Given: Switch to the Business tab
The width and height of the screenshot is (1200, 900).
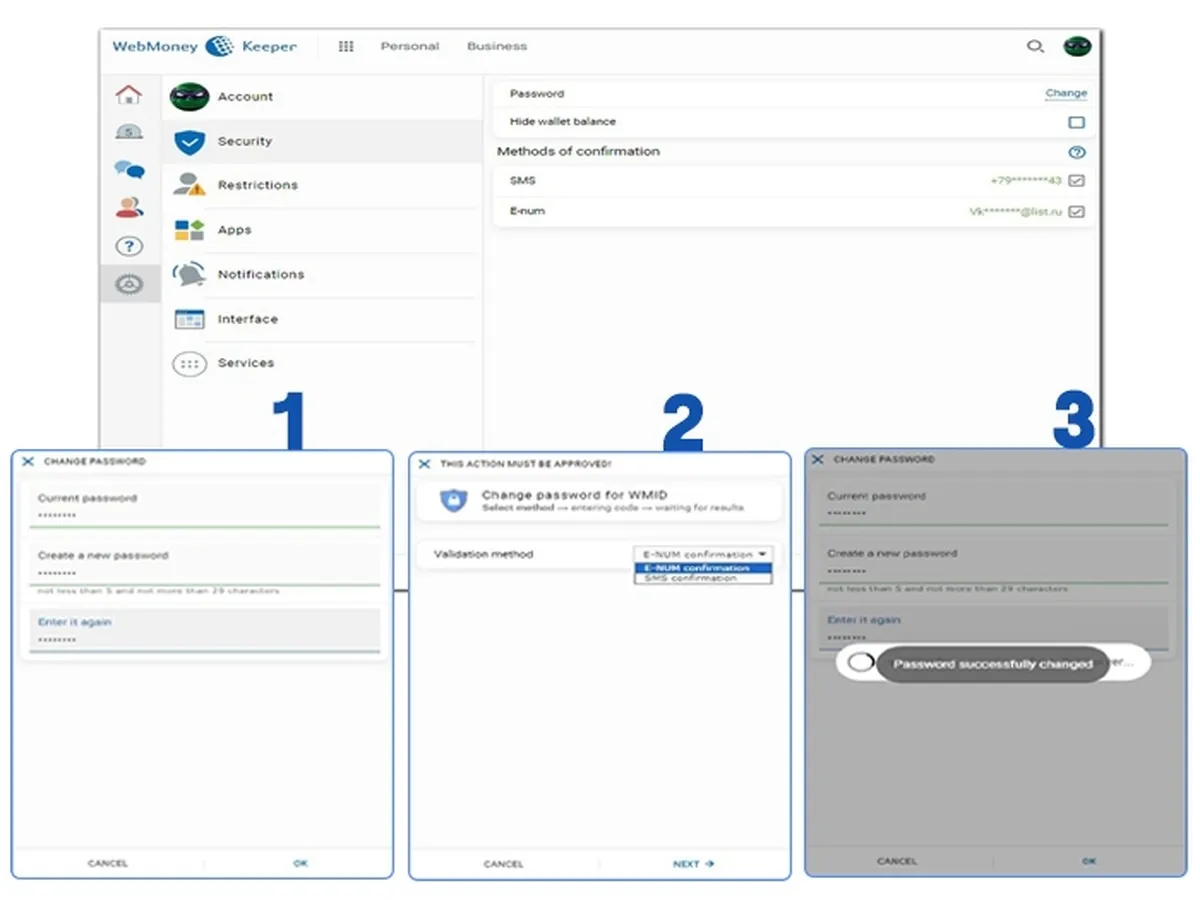Looking at the screenshot, I should coord(496,46).
